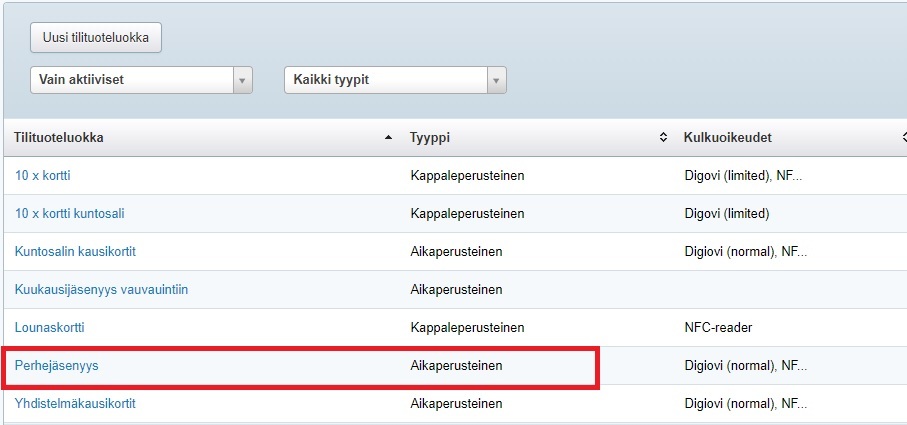Click Aikaperusteinen cell in Kuukausijäsenyys vauvauintiin row
The height and width of the screenshot is (425, 907).
click(456, 290)
